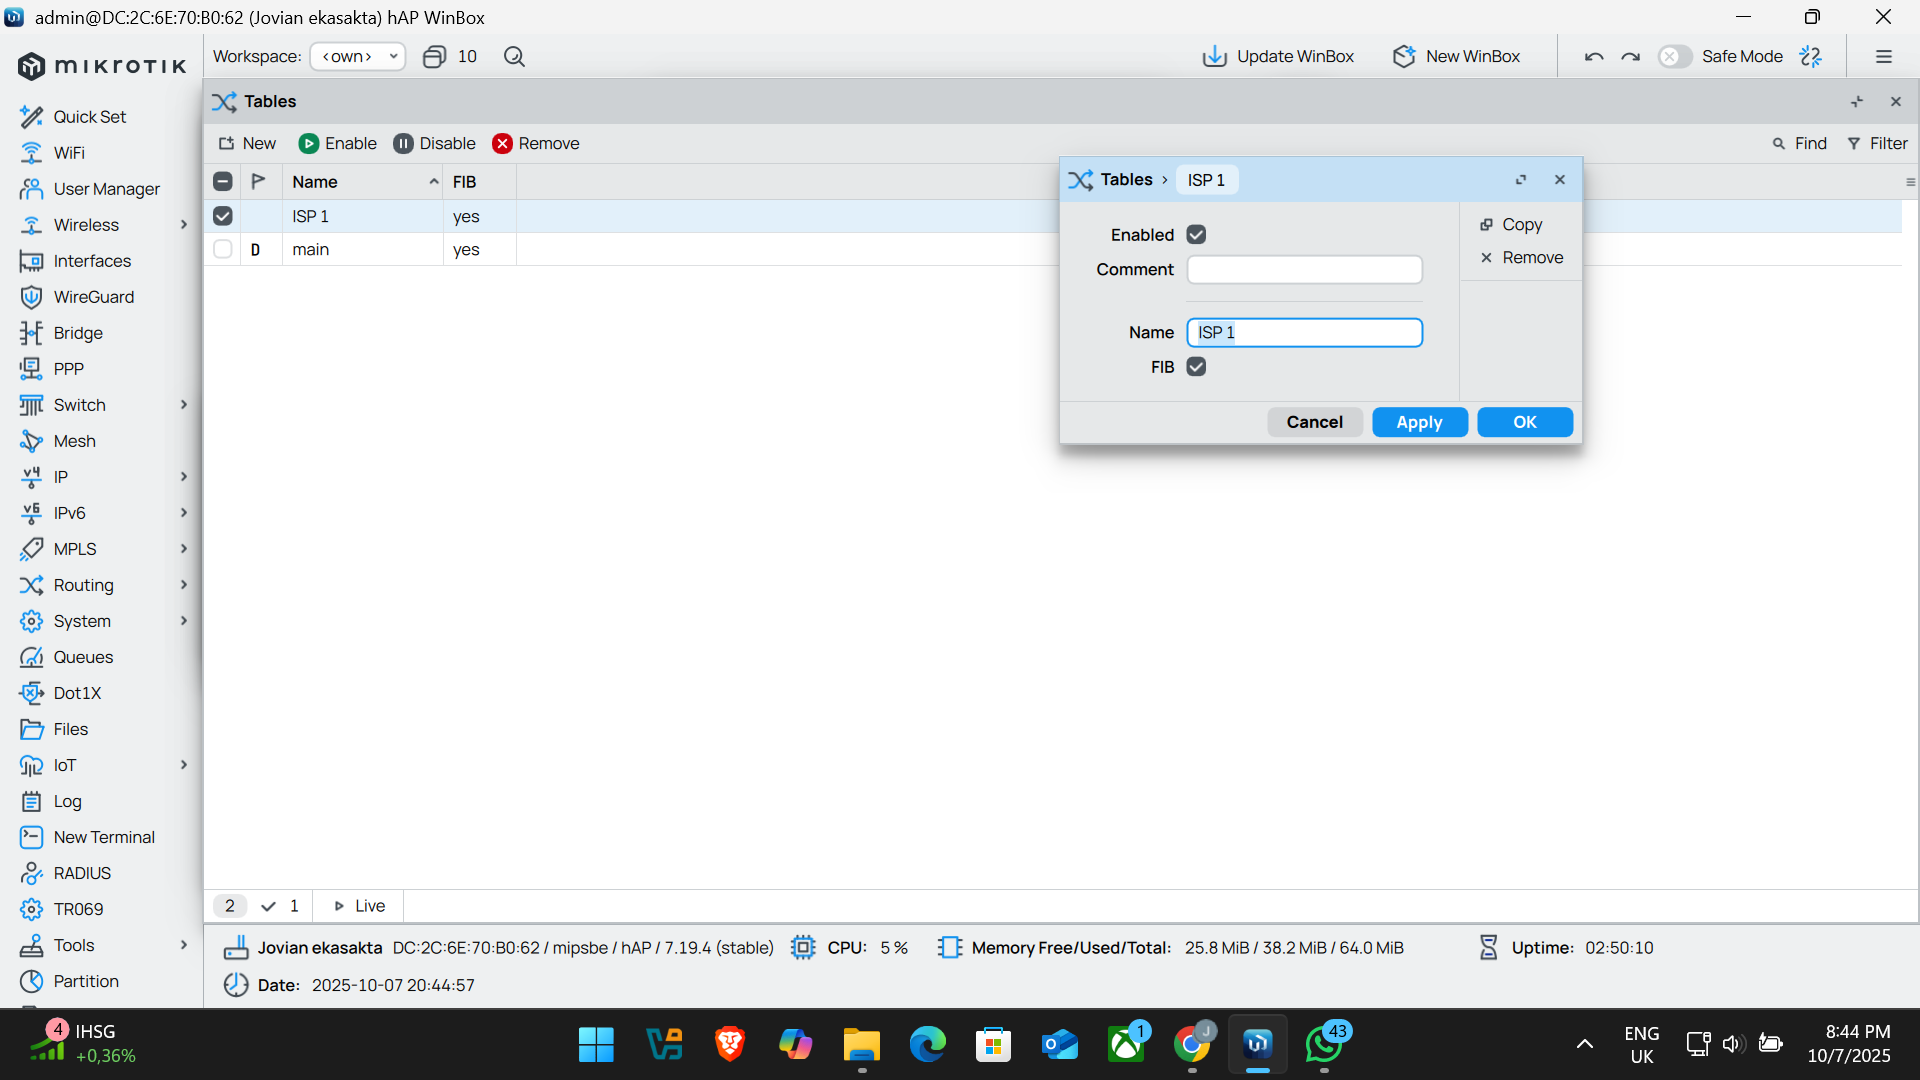The image size is (1920, 1080).
Task: Expand the IP submenu
Action: point(184,477)
